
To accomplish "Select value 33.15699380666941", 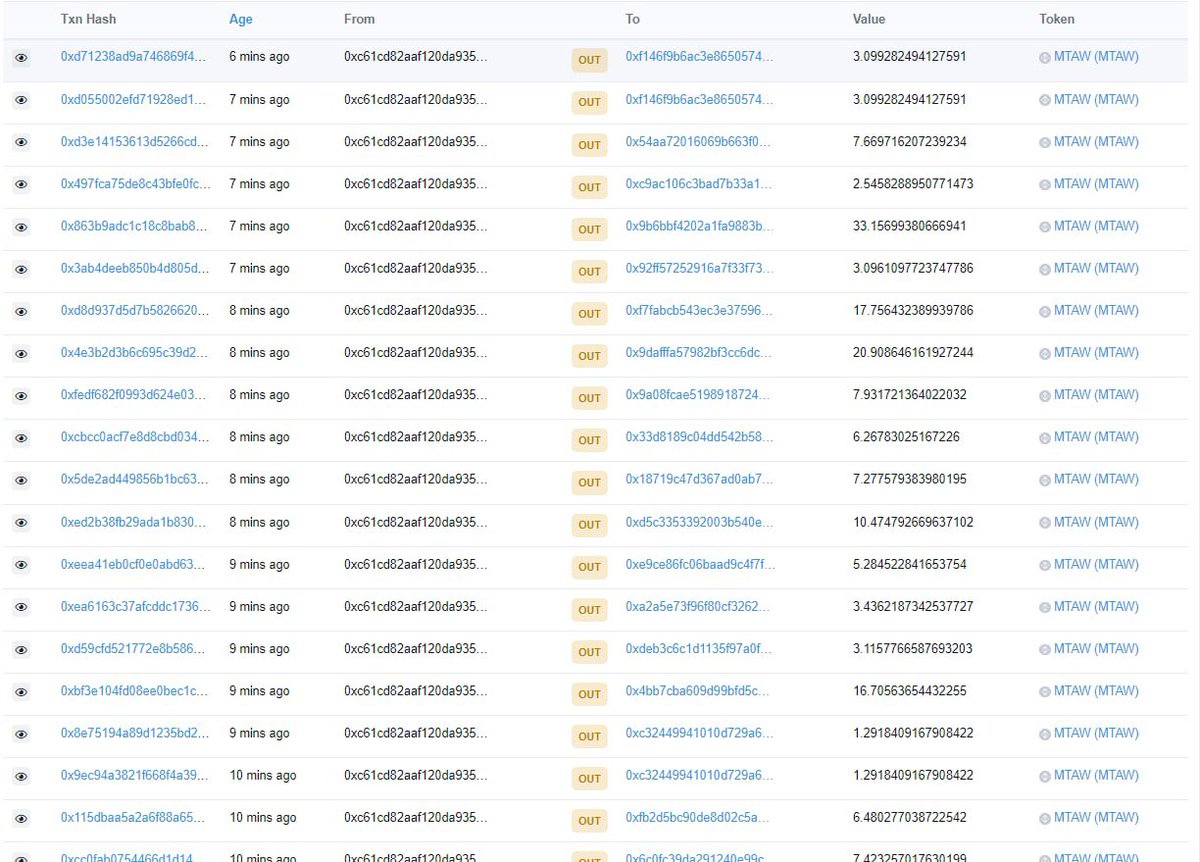I will (909, 226).
